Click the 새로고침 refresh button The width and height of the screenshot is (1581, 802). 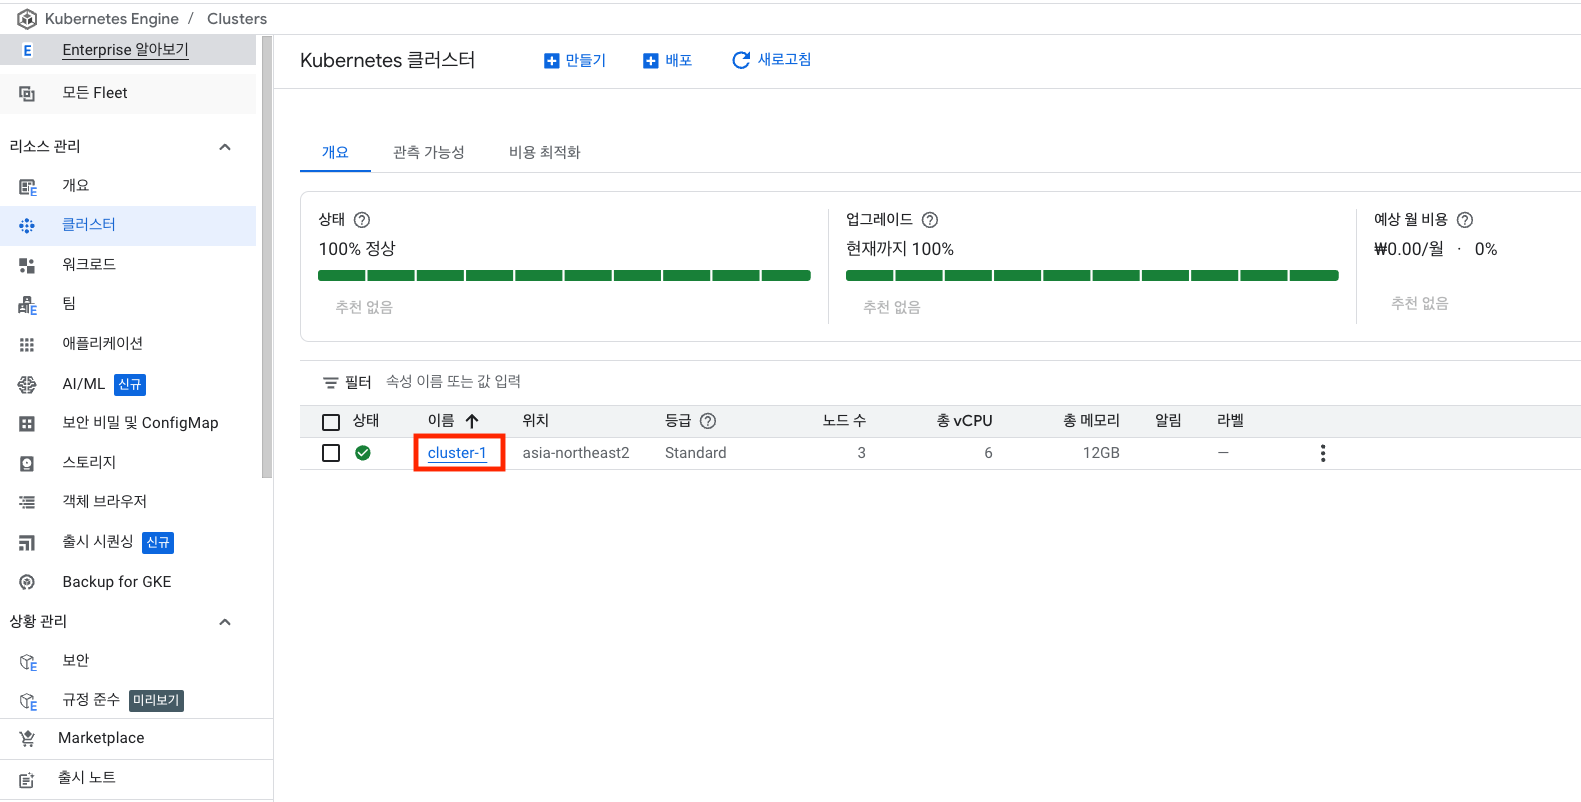pyautogui.click(x=772, y=60)
